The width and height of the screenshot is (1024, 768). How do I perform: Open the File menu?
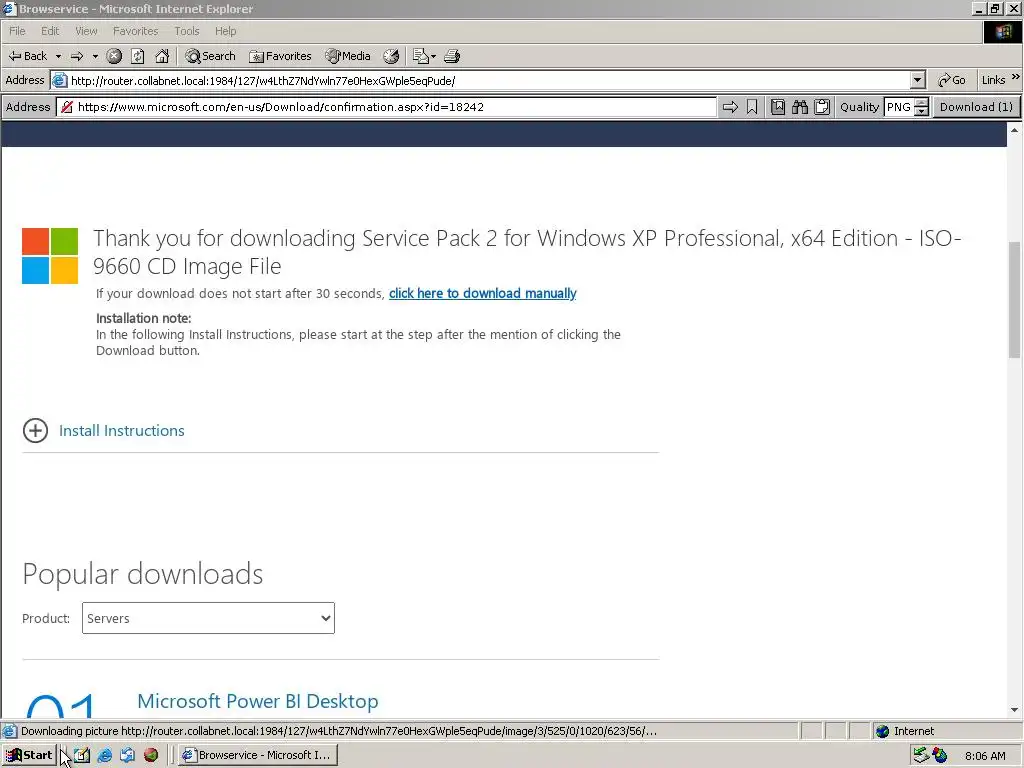pos(17,31)
